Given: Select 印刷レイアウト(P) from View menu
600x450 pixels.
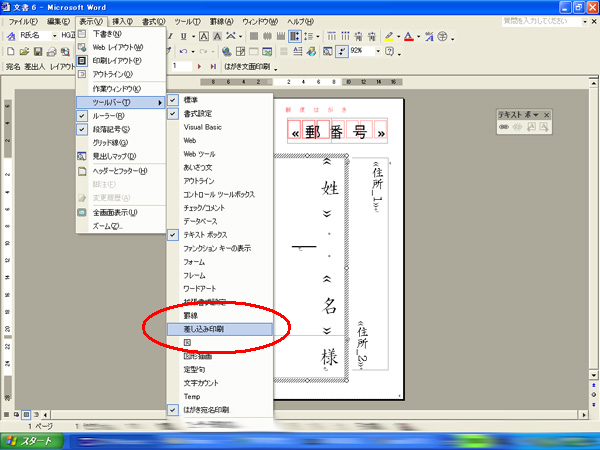Looking at the screenshot, I should pos(121,61).
